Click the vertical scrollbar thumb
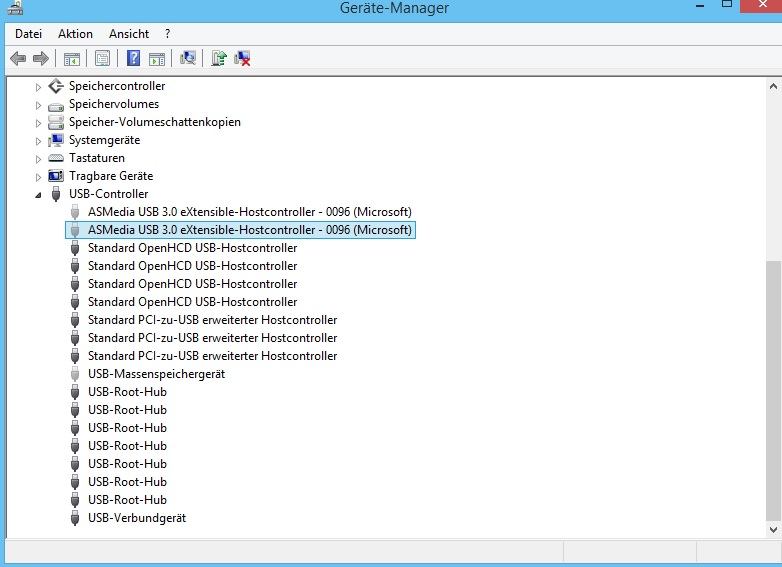This screenshot has height=567, width=782. (x=773, y=390)
